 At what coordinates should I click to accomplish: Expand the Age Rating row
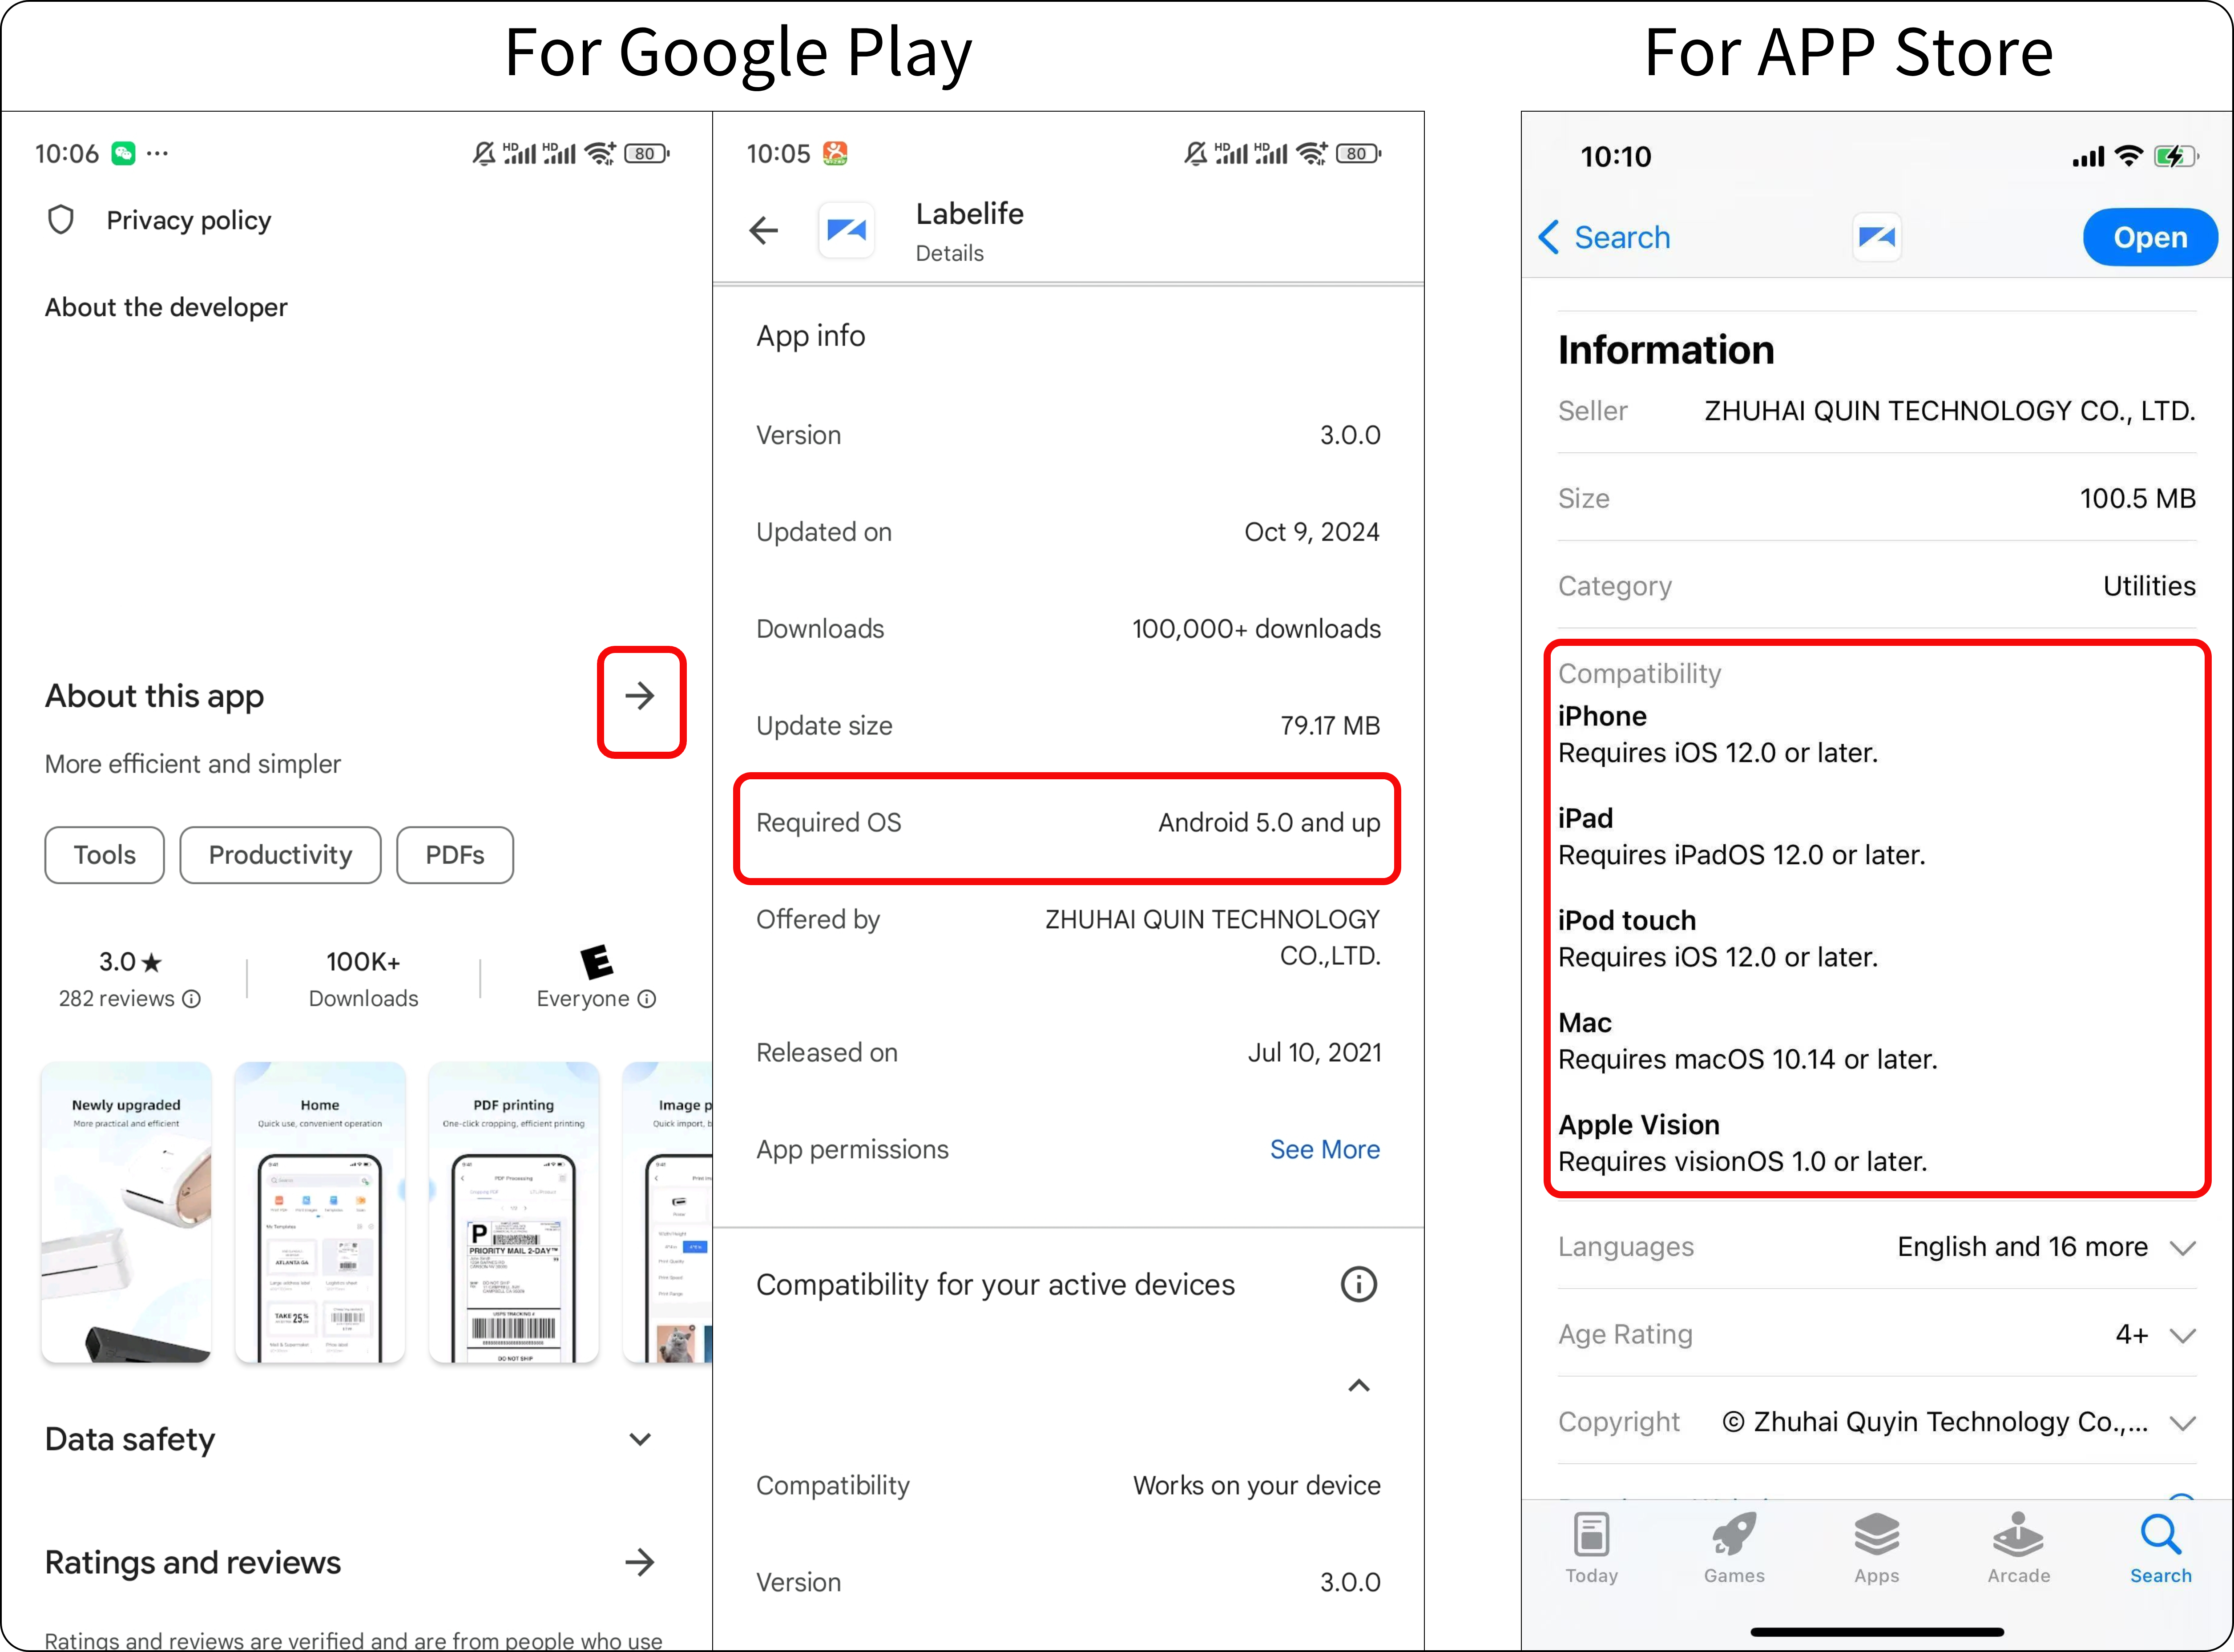(1877, 1334)
